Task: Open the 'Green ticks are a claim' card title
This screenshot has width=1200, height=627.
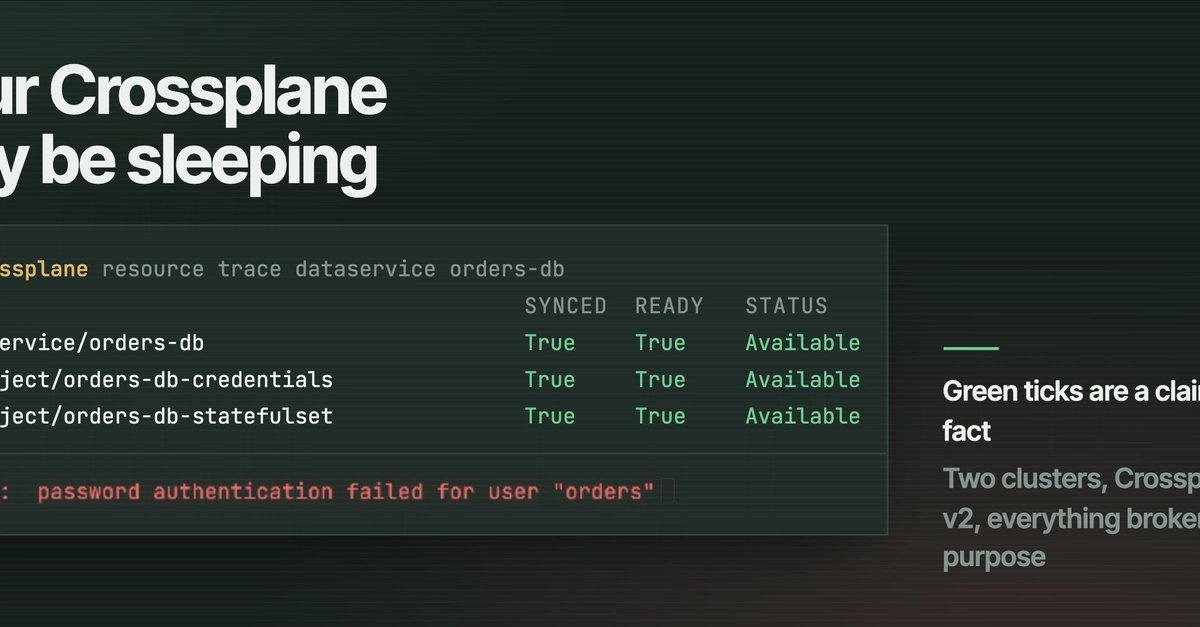Action: click(1071, 411)
